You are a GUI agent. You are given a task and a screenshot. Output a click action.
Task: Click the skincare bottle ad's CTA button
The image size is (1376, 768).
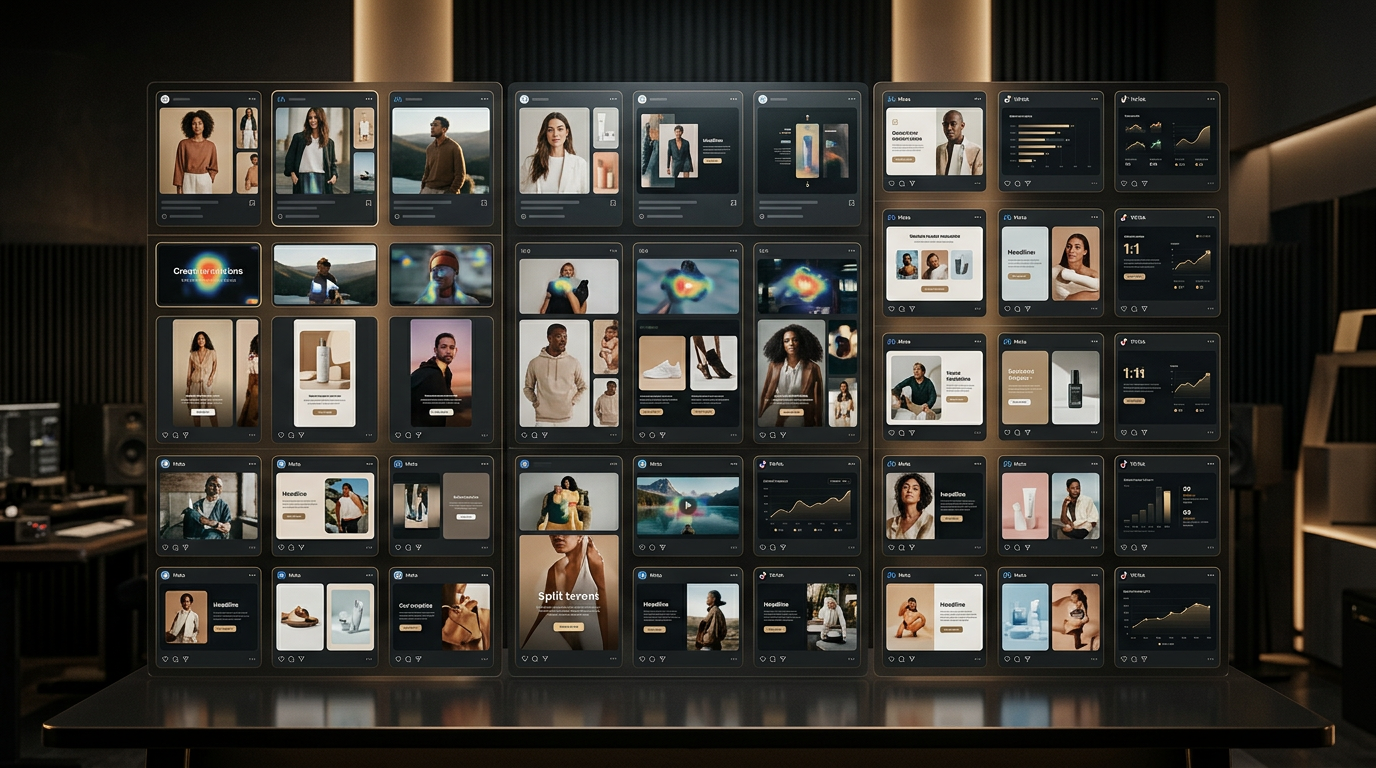point(325,411)
